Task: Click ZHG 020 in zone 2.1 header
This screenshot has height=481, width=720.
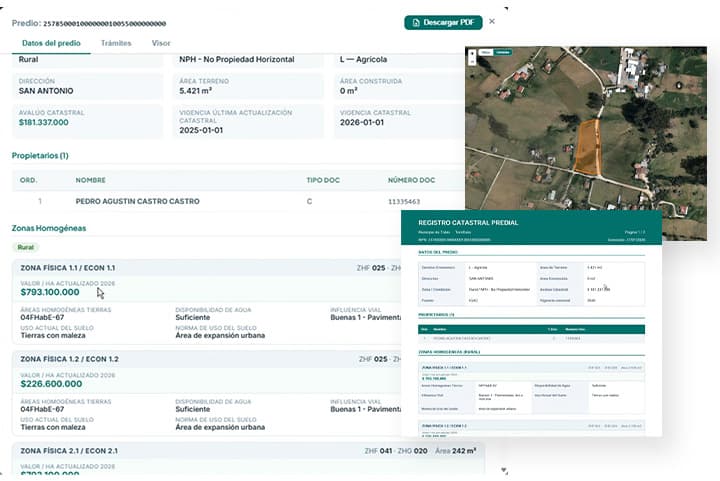Action: click(412, 451)
